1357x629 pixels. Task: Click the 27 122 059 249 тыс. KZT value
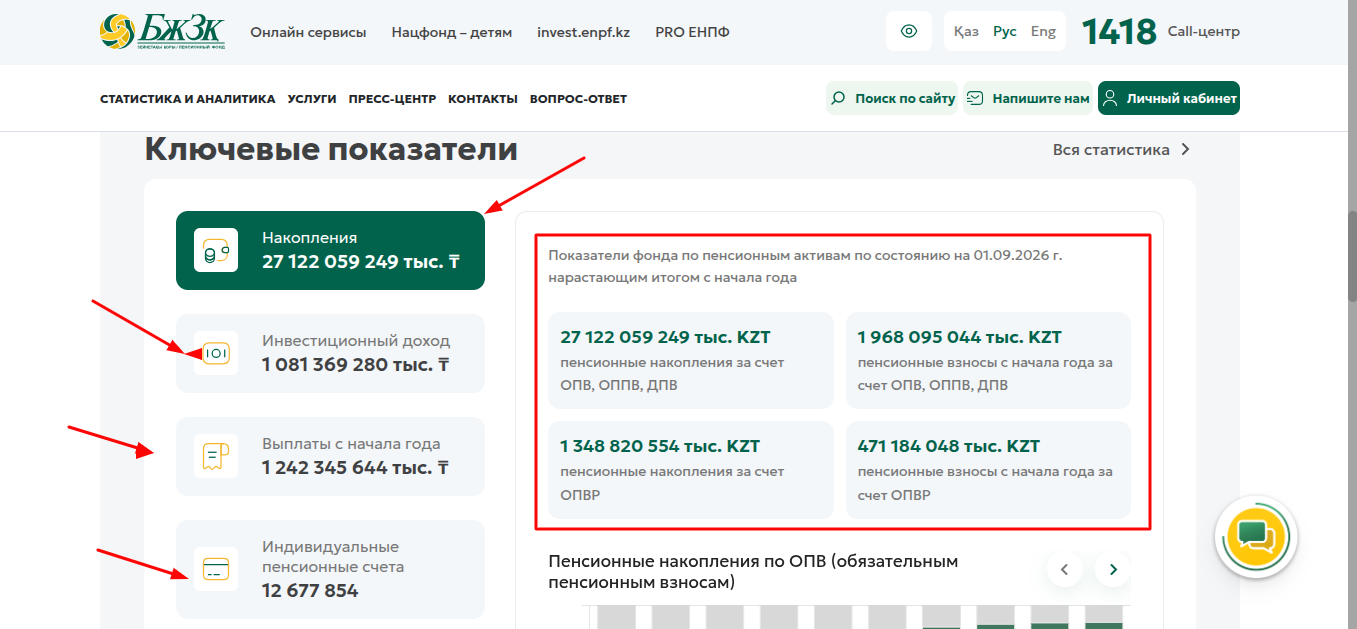pos(665,337)
